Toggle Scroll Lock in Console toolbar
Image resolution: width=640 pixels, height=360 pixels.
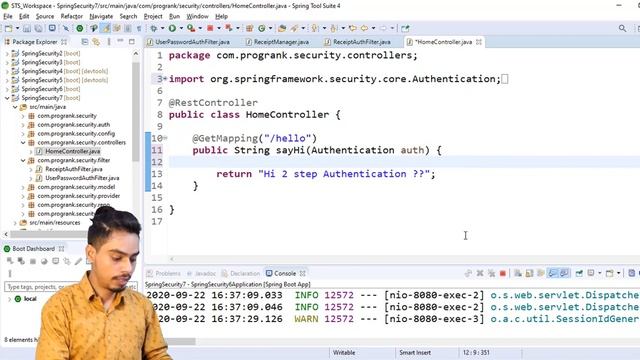coord(529,273)
